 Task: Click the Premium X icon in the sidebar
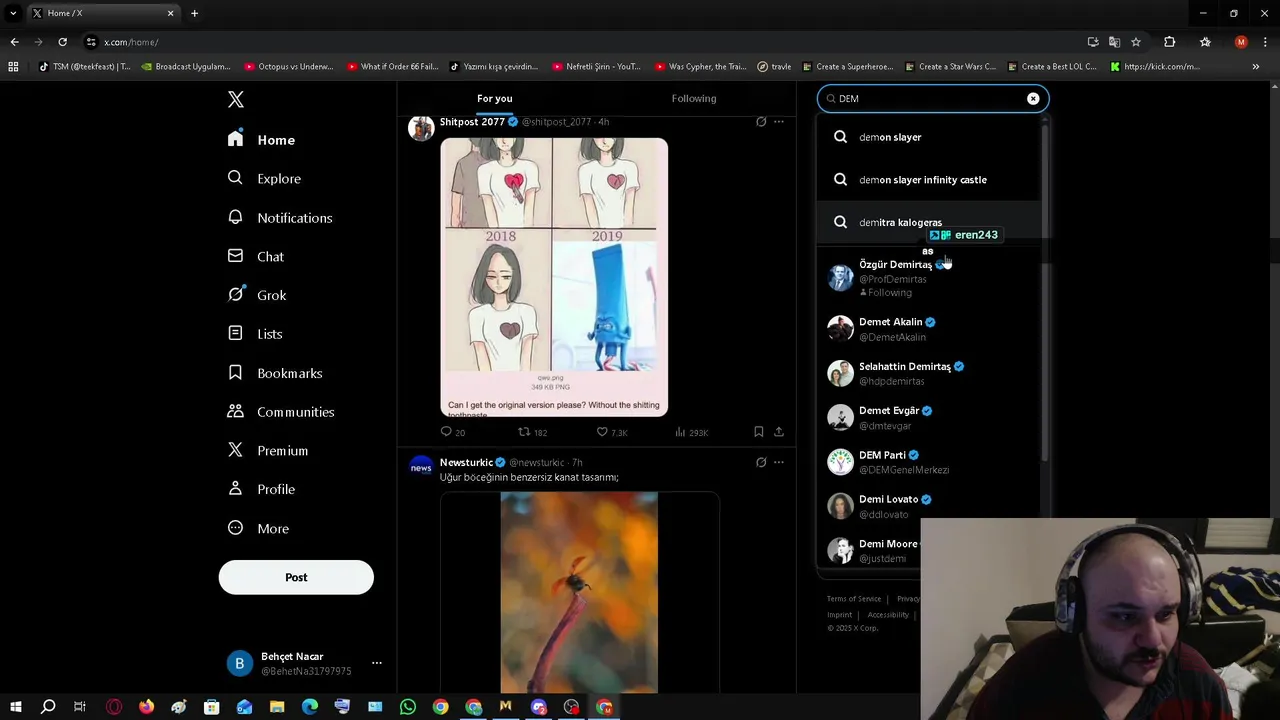235,450
